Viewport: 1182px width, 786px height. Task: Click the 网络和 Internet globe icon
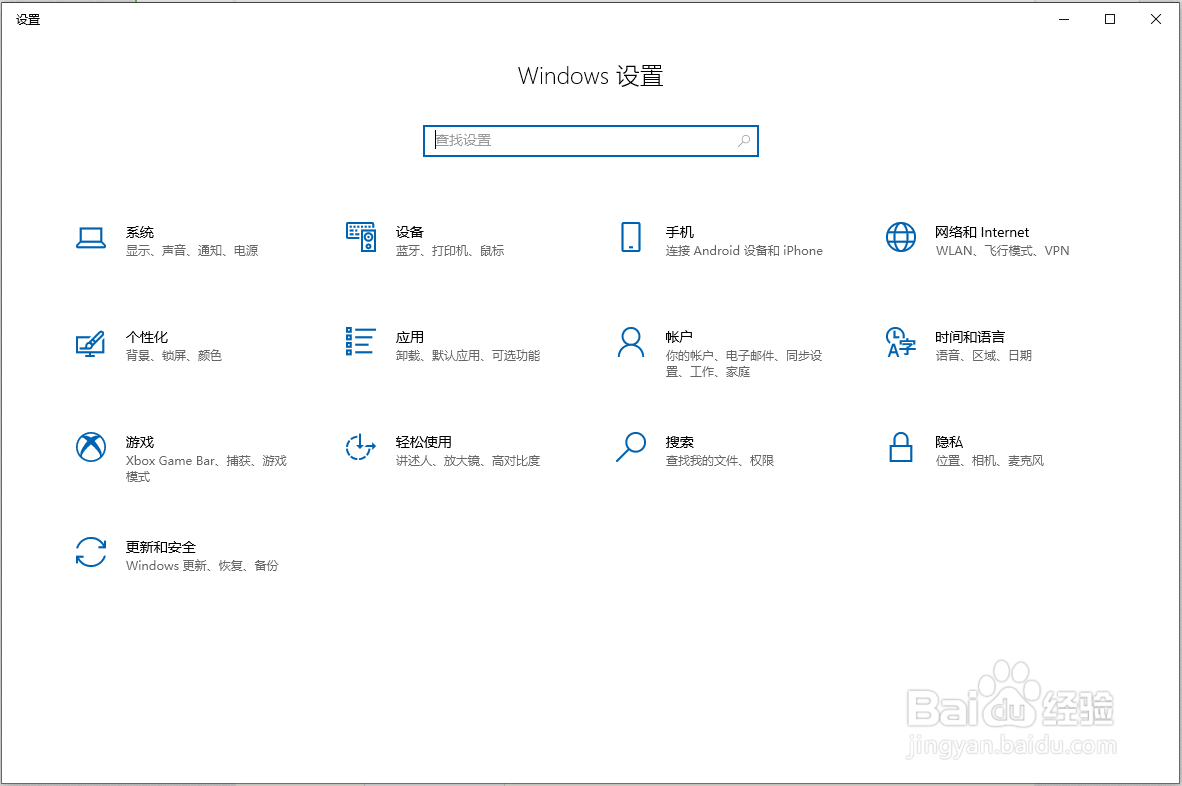[900, 237]
